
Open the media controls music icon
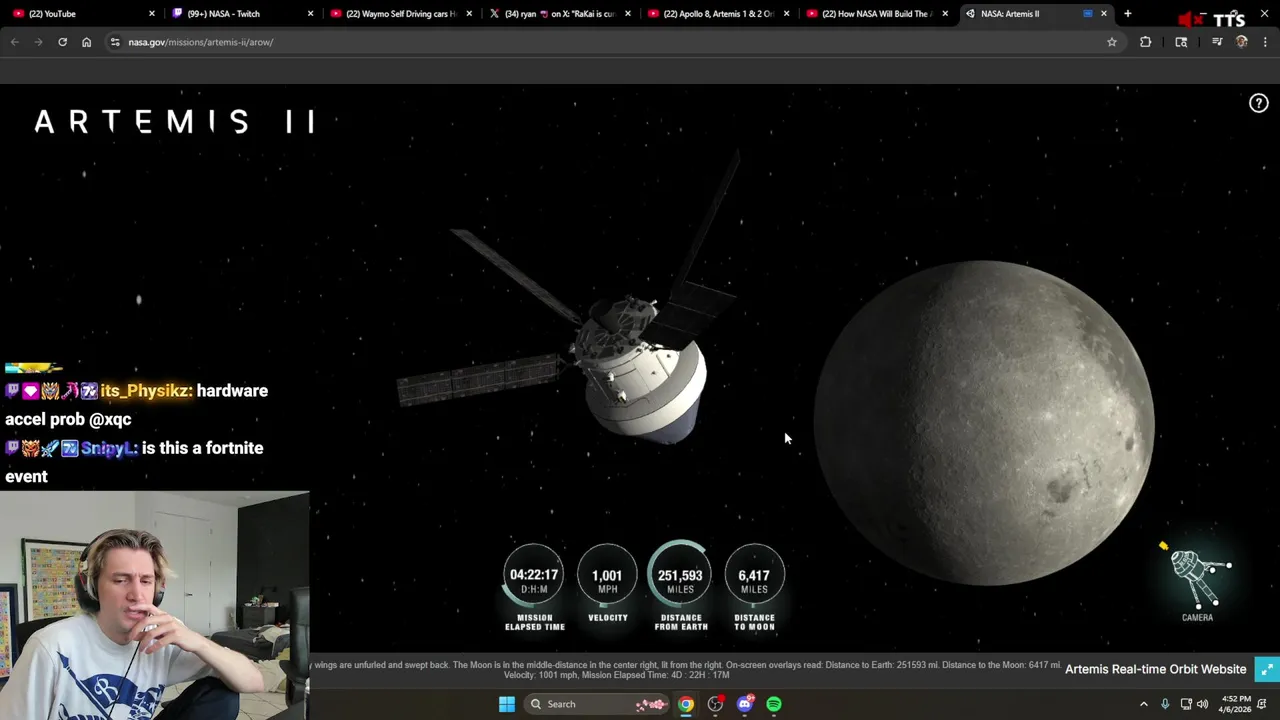[x=1217, y=42]
